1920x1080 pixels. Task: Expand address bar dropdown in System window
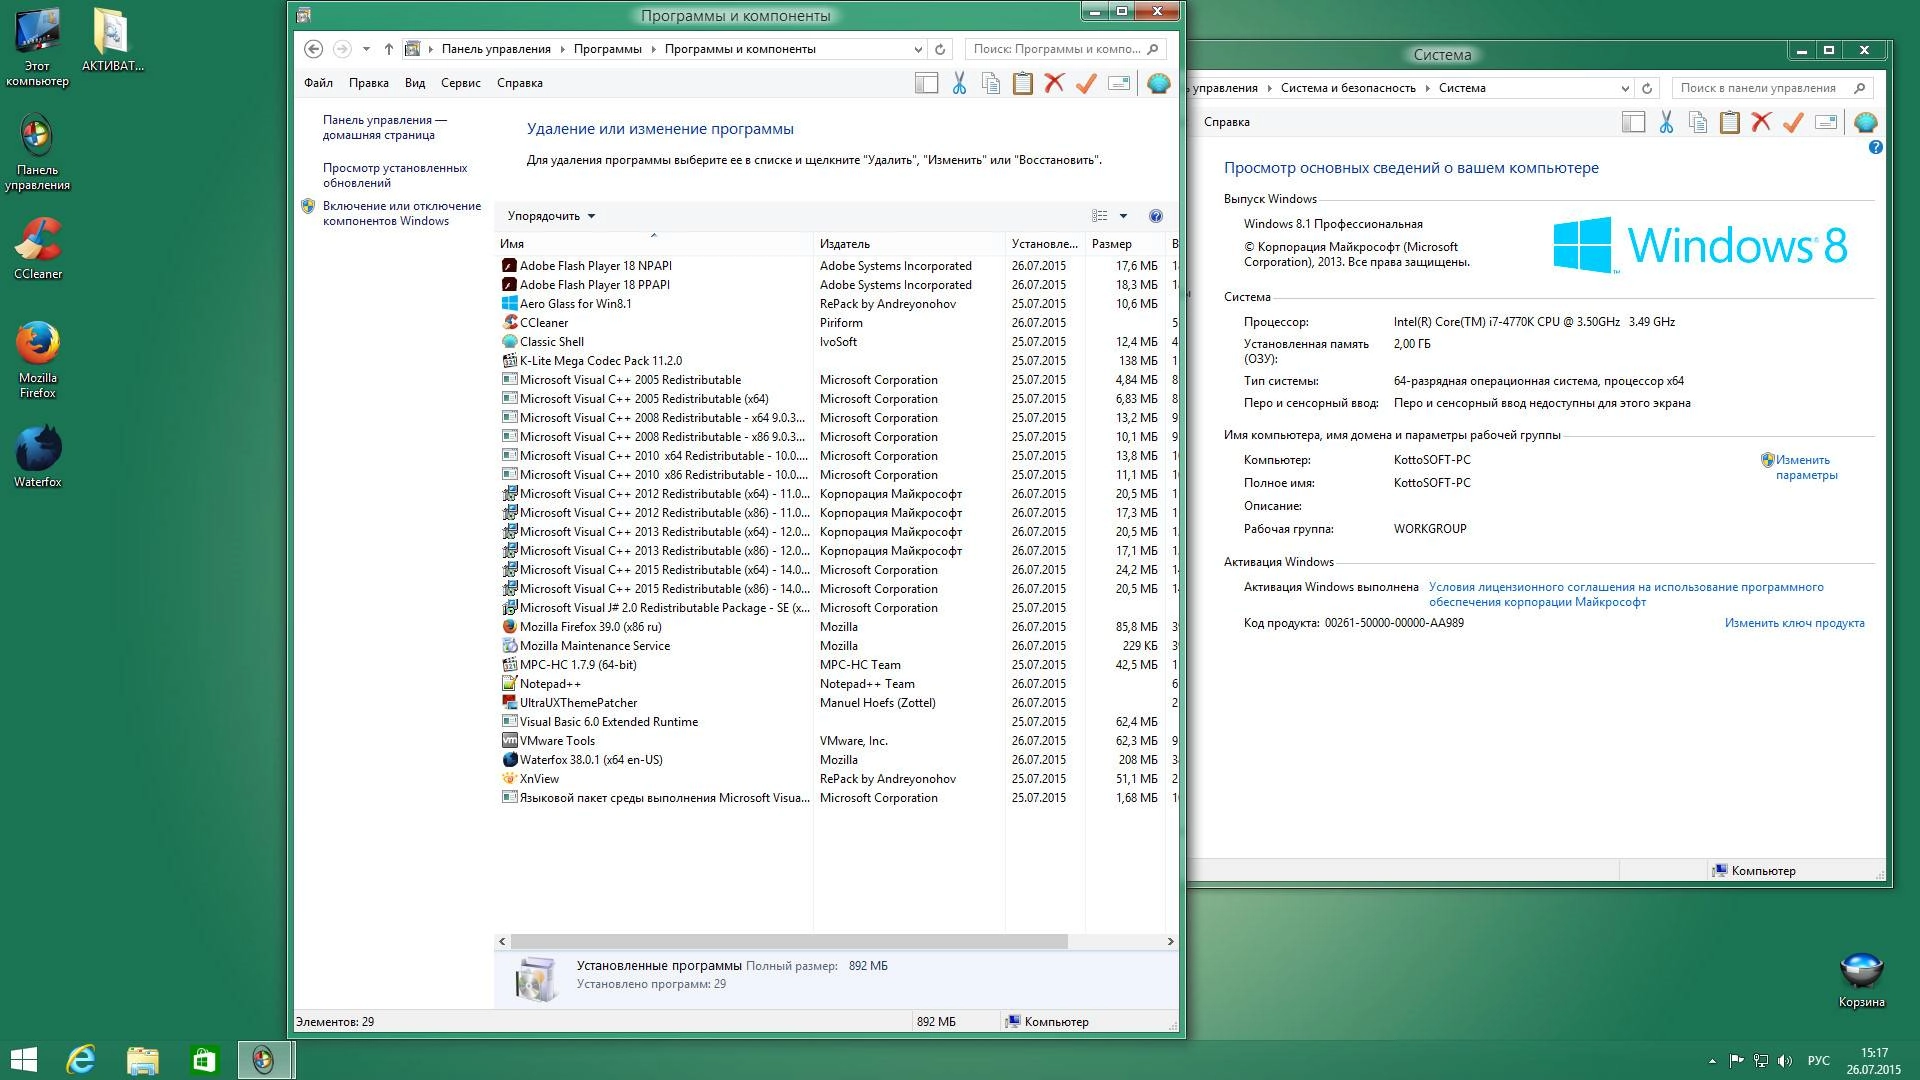[x=1625, y=88]
